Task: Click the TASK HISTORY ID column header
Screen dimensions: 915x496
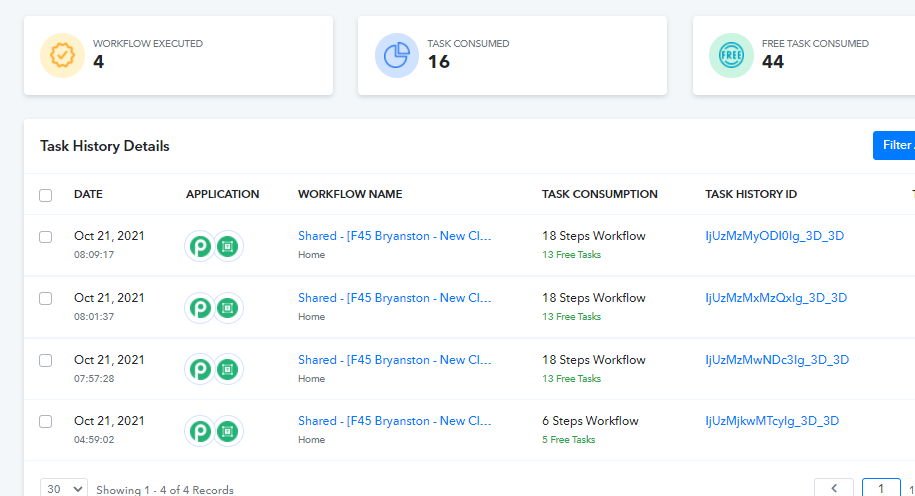Action: (751, 194)
